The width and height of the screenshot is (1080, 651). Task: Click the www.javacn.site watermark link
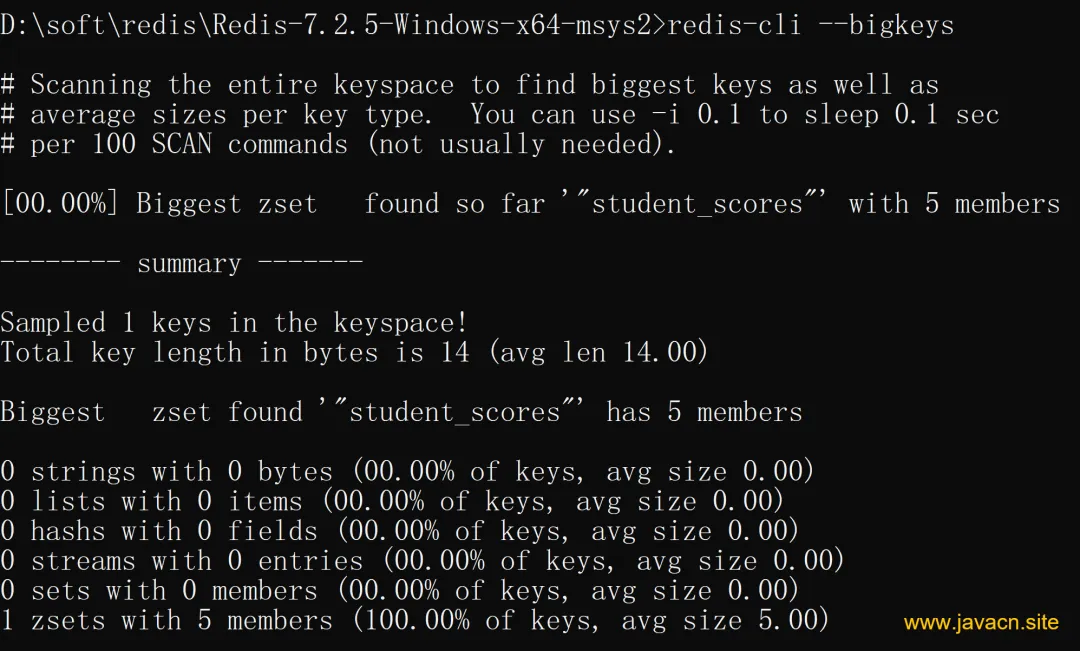pos(980,622)
